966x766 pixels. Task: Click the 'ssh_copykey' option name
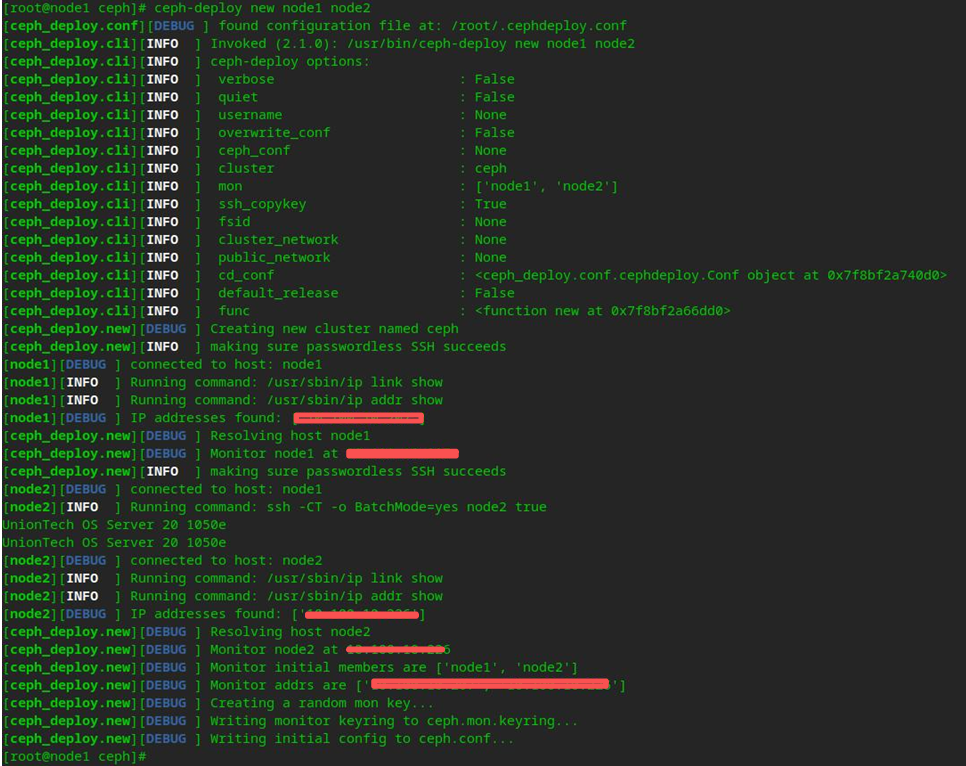click(262, 205)
